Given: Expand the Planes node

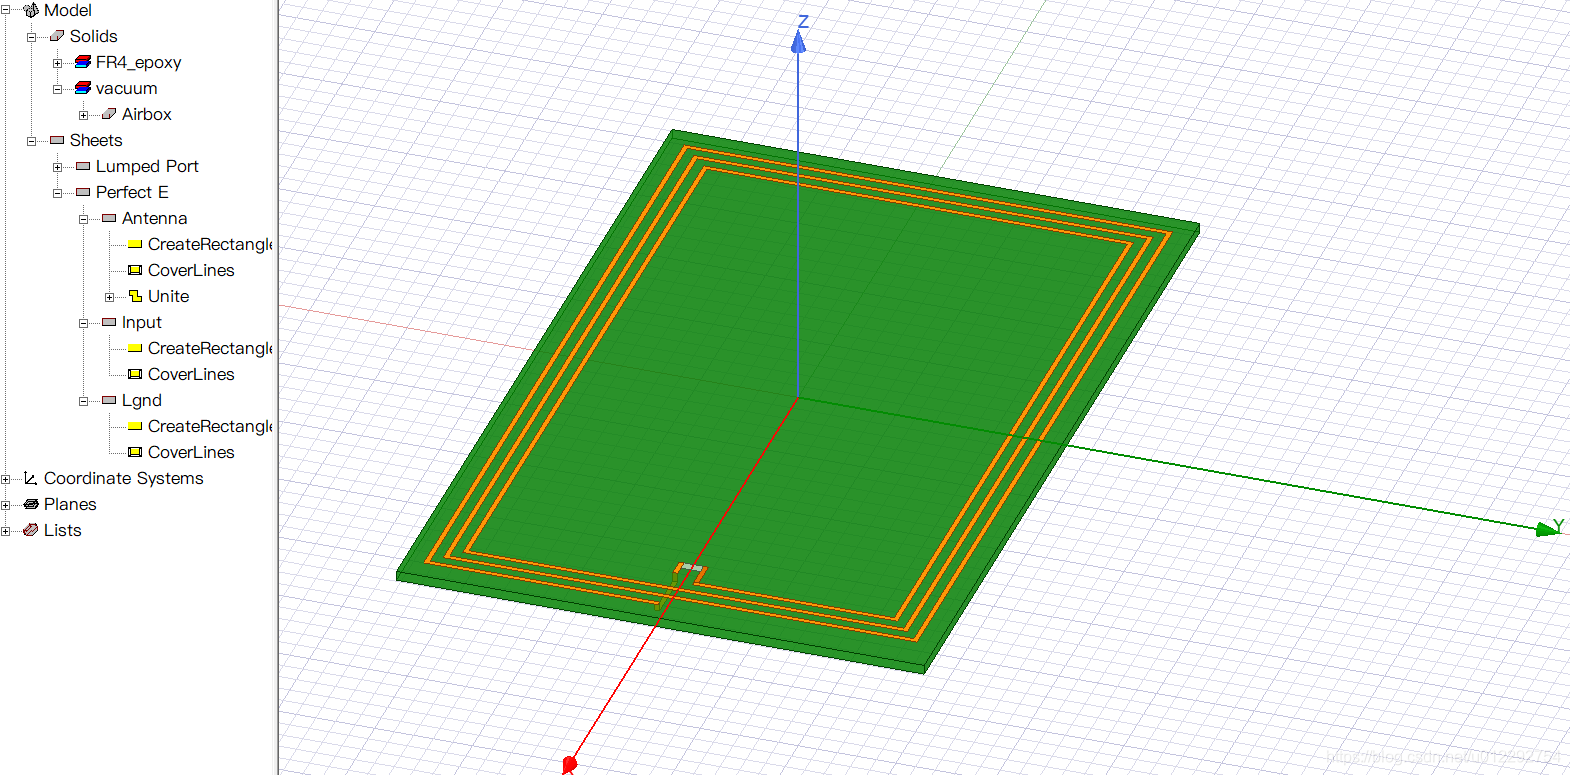Looking at the screenshot, I should tap(5, 505).
